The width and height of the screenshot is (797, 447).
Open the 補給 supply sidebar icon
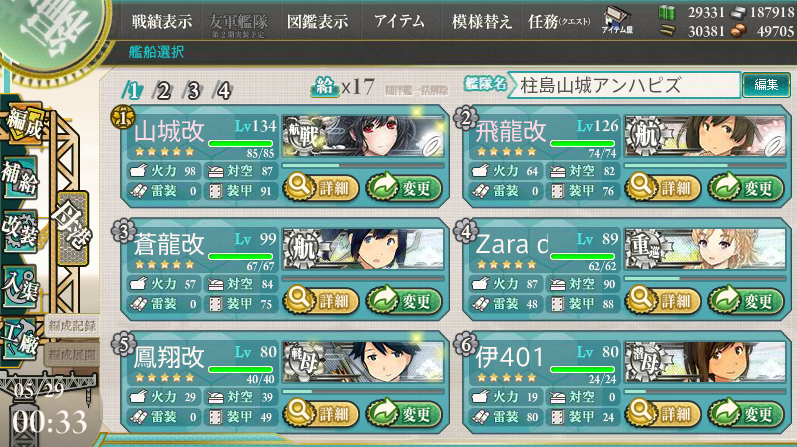pyautogui.click(x=20, y=177)
